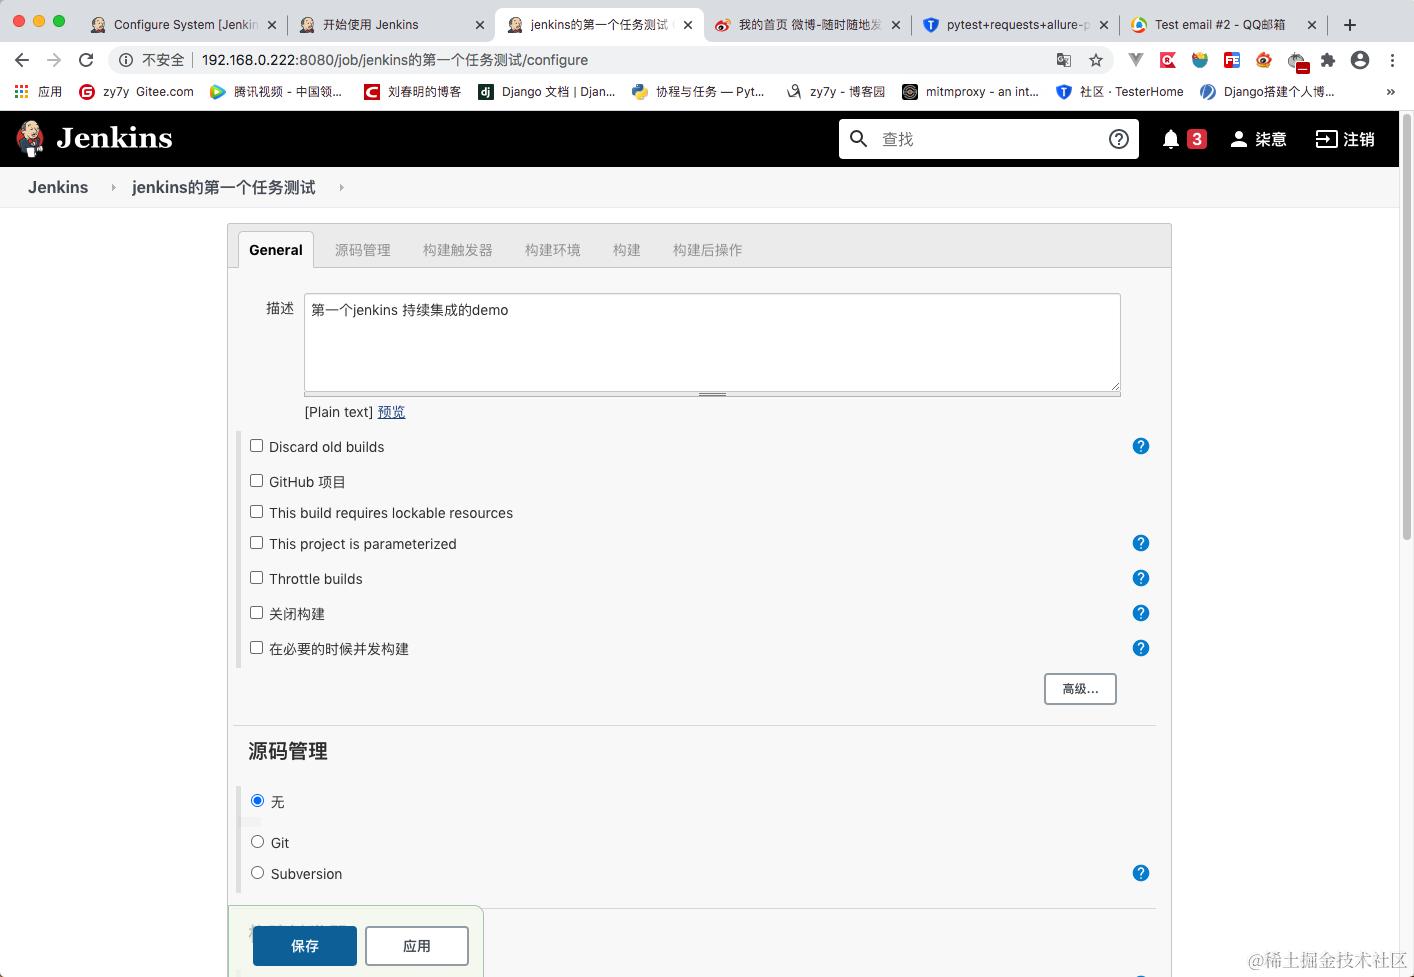Viewport: 1414px width, 977px height.
Task: Switch to 构建环境 tab
Action: click(553, 250)
